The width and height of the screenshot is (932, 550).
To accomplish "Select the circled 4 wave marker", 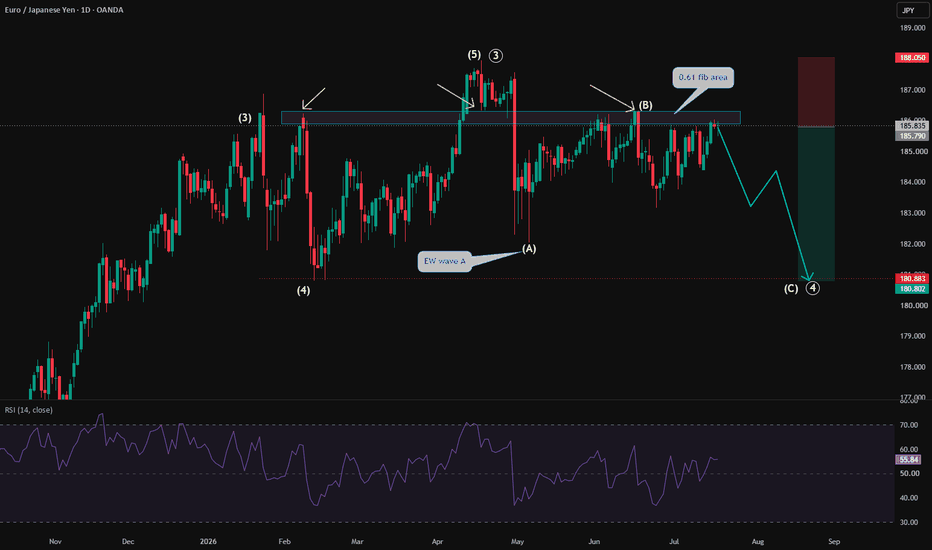I will 813,288.
